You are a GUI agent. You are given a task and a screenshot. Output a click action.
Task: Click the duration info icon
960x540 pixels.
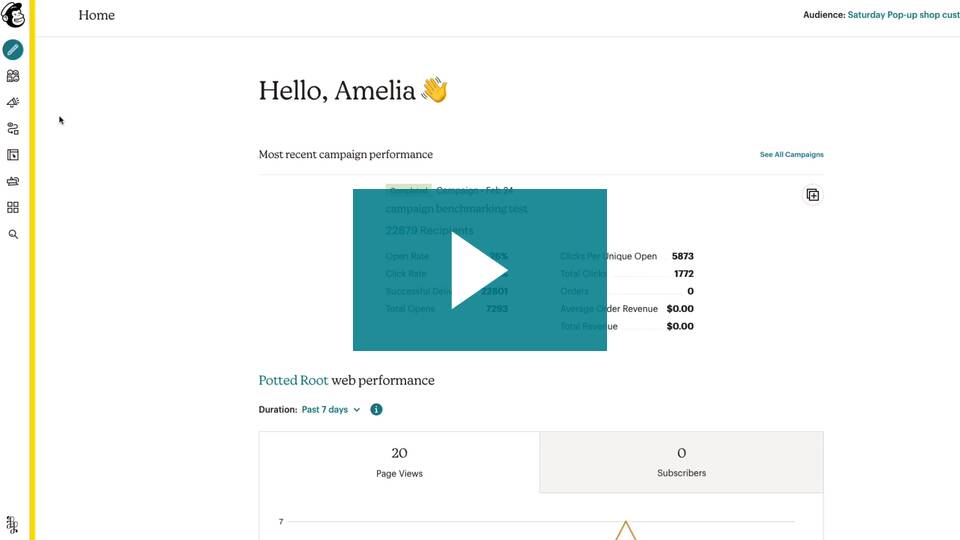376,409
